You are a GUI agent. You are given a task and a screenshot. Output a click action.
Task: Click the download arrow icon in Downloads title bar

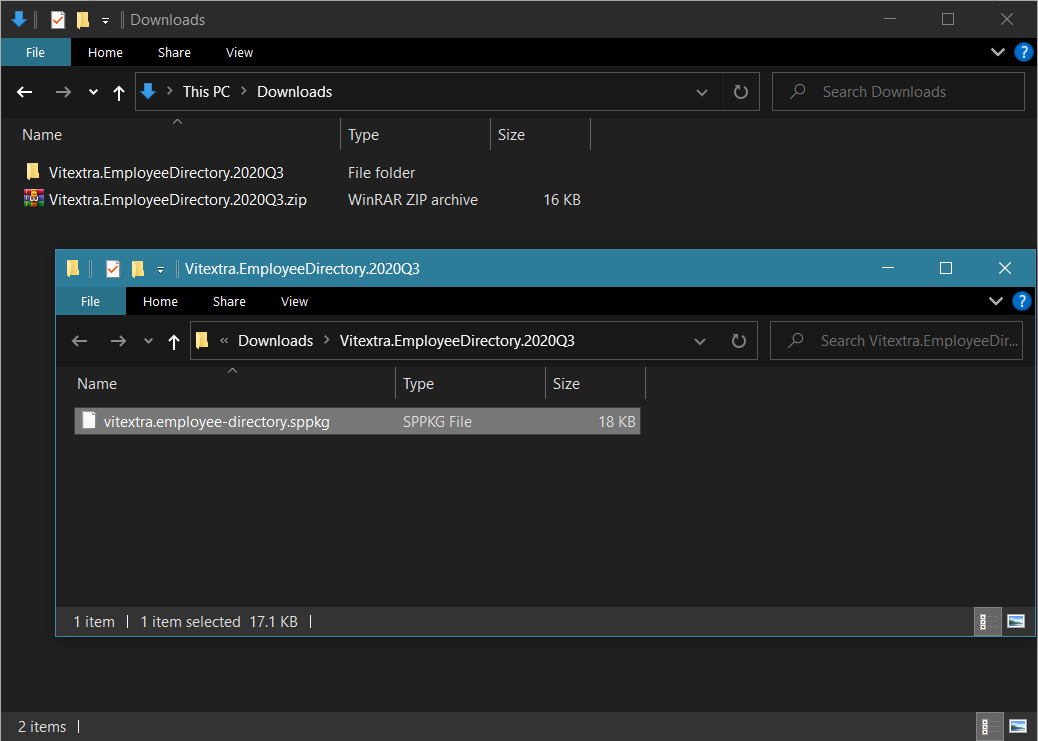19,19
